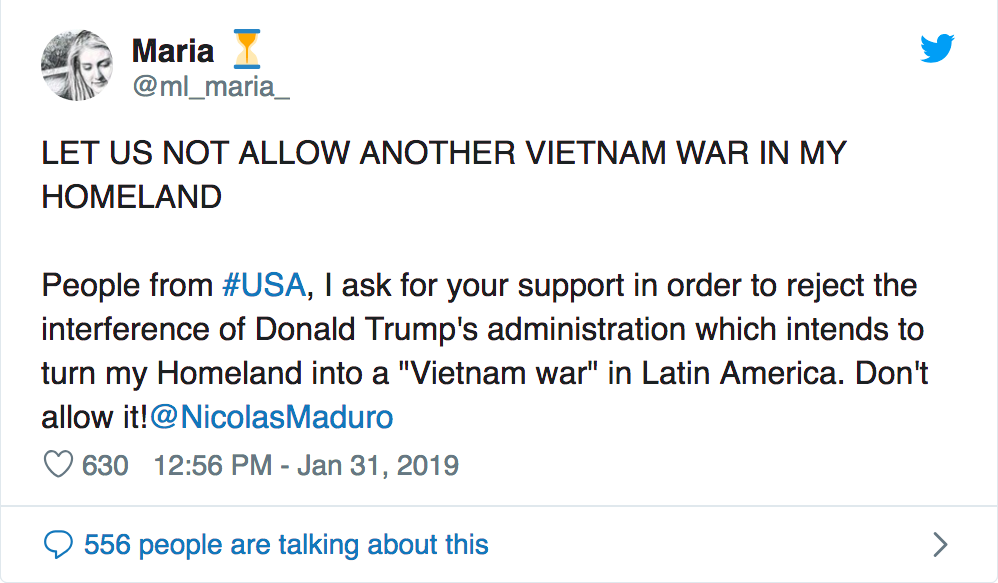Like the tweet with the heart icon

pyautogui.click(x=59, y=465)
